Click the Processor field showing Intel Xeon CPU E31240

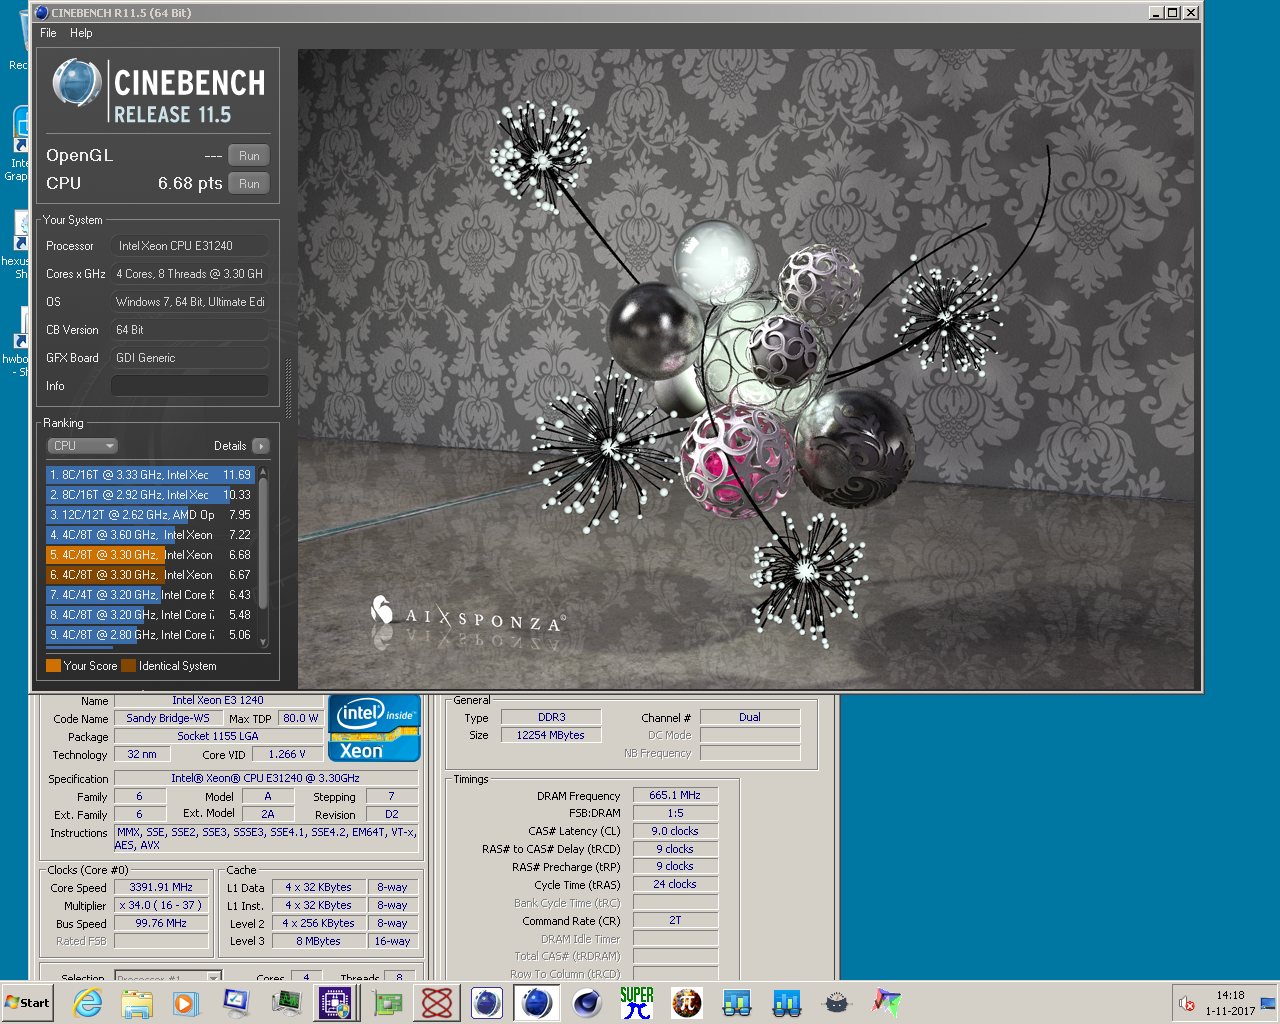tap(189, 246)
